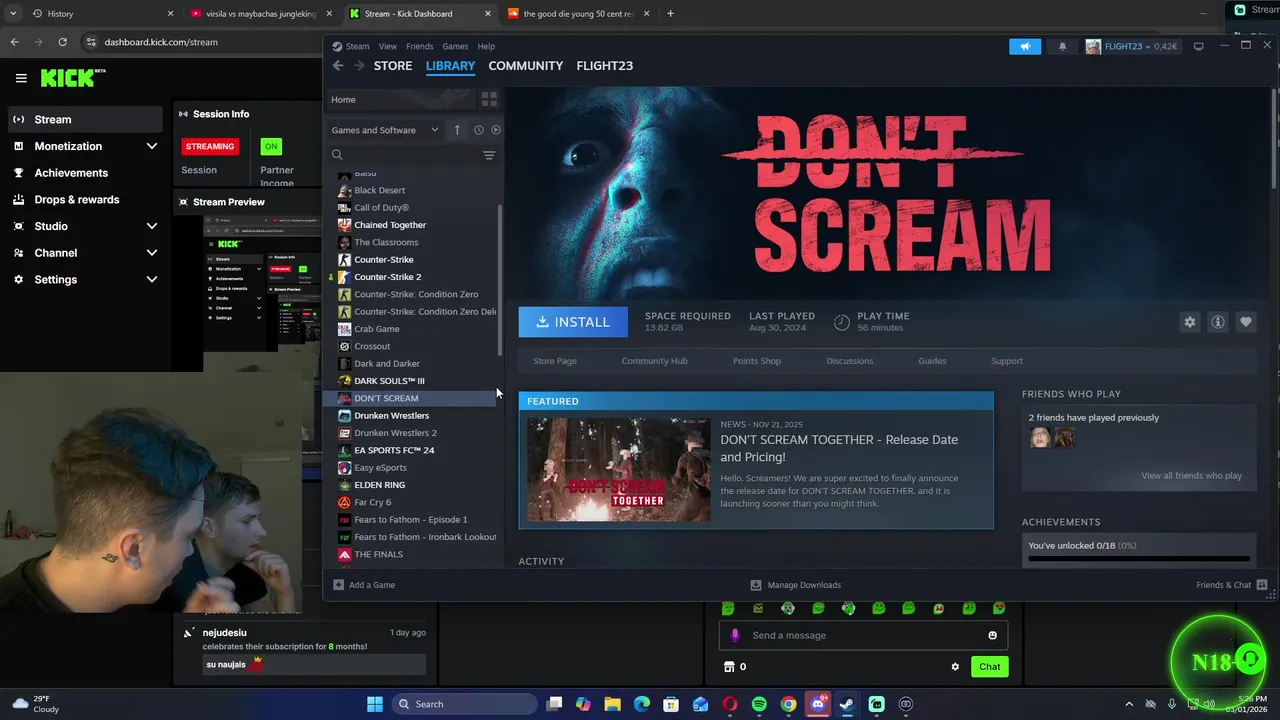1280x720 pixels.
Task: Expand the Monetization section in Kick sidebar
Action: [152, 146]
